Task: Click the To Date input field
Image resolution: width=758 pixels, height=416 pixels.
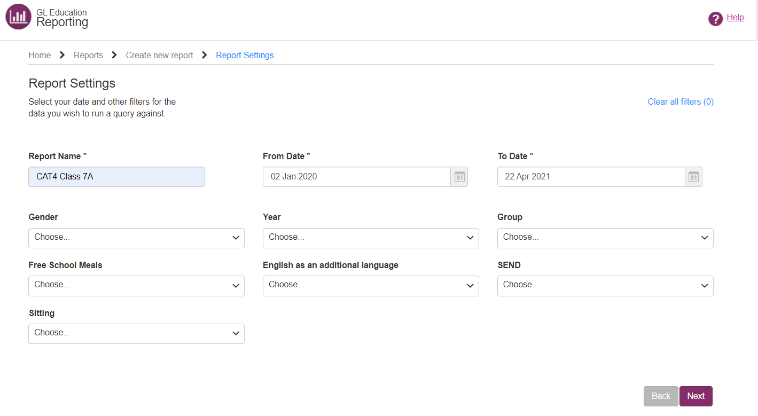Action: (590, 177)
